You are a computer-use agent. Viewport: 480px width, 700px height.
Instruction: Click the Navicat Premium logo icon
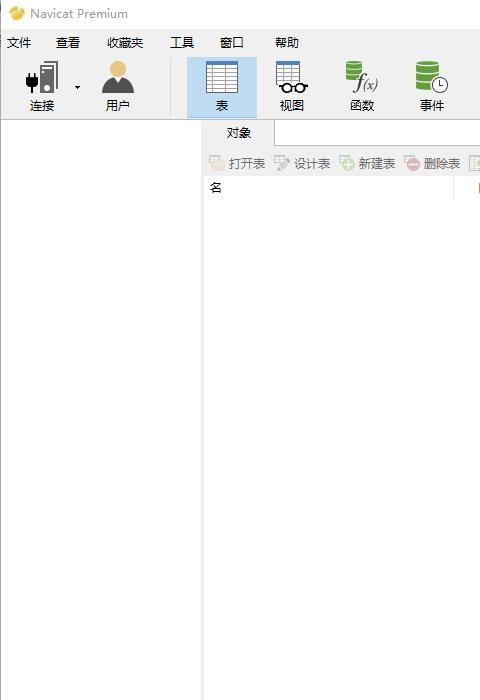pos(17,13)
